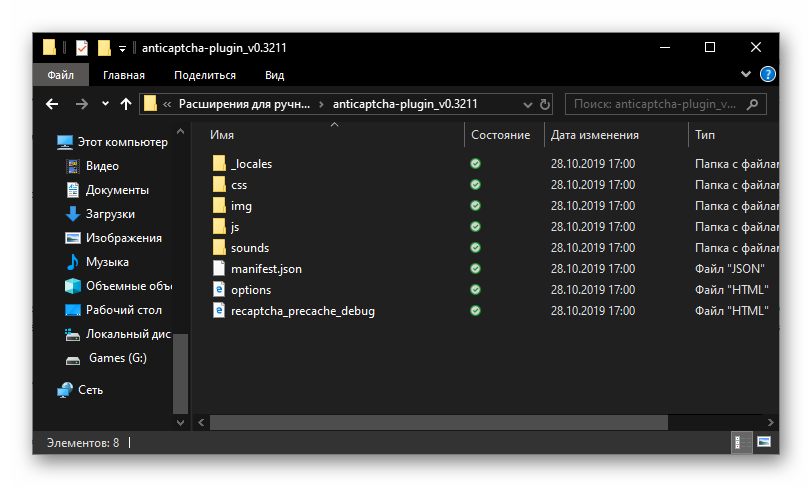This screenshot has width=812, height=487.
Task: Switch to details view icon in status bar
Action: click(742, 441)
